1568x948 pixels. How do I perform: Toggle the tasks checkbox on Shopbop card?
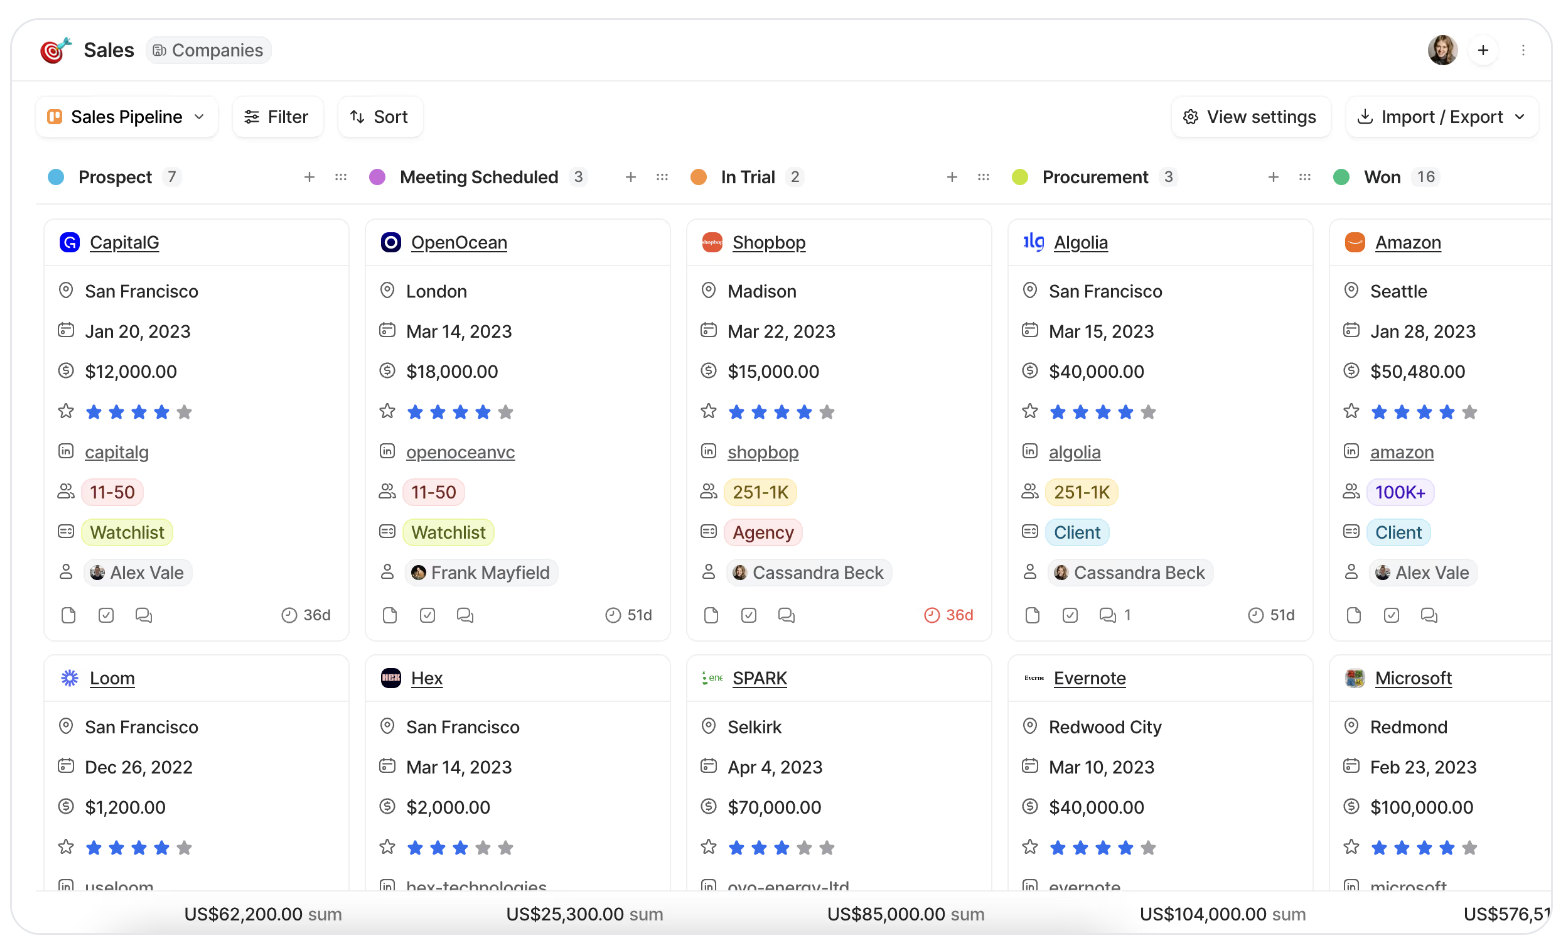point(749,615)
